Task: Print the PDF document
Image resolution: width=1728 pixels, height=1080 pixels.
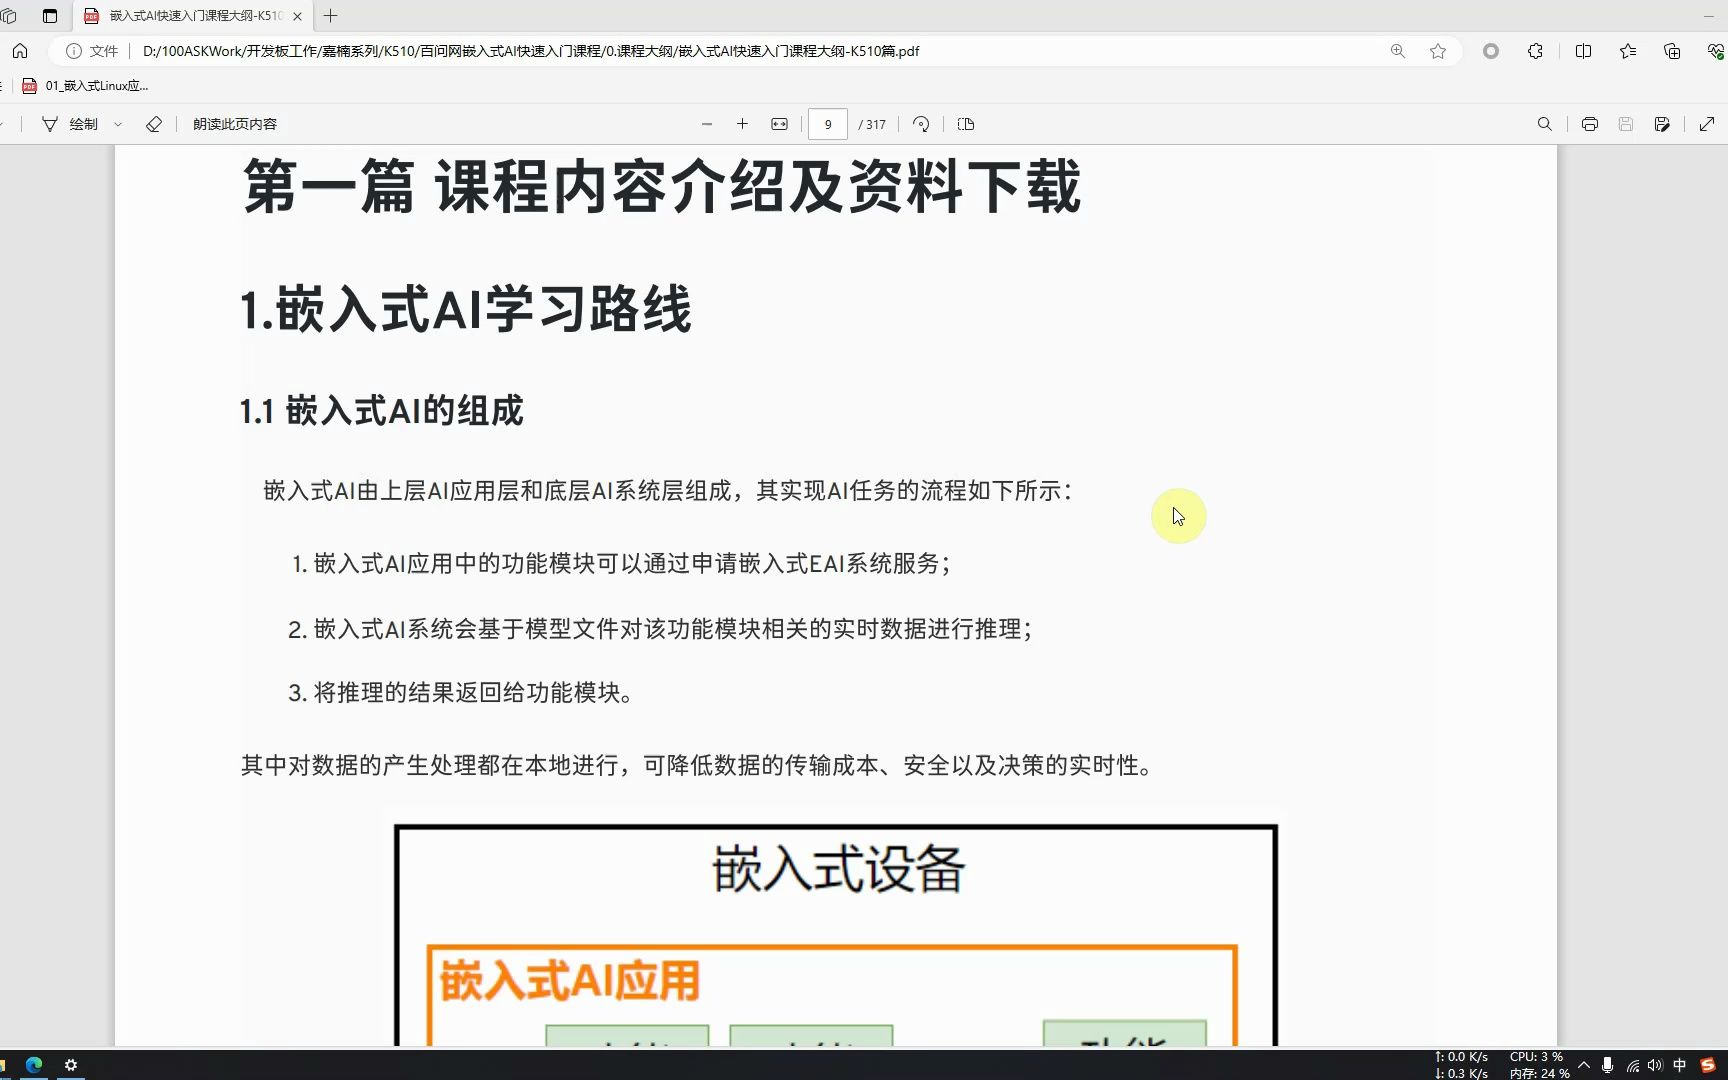Action: pos(1590,124)
